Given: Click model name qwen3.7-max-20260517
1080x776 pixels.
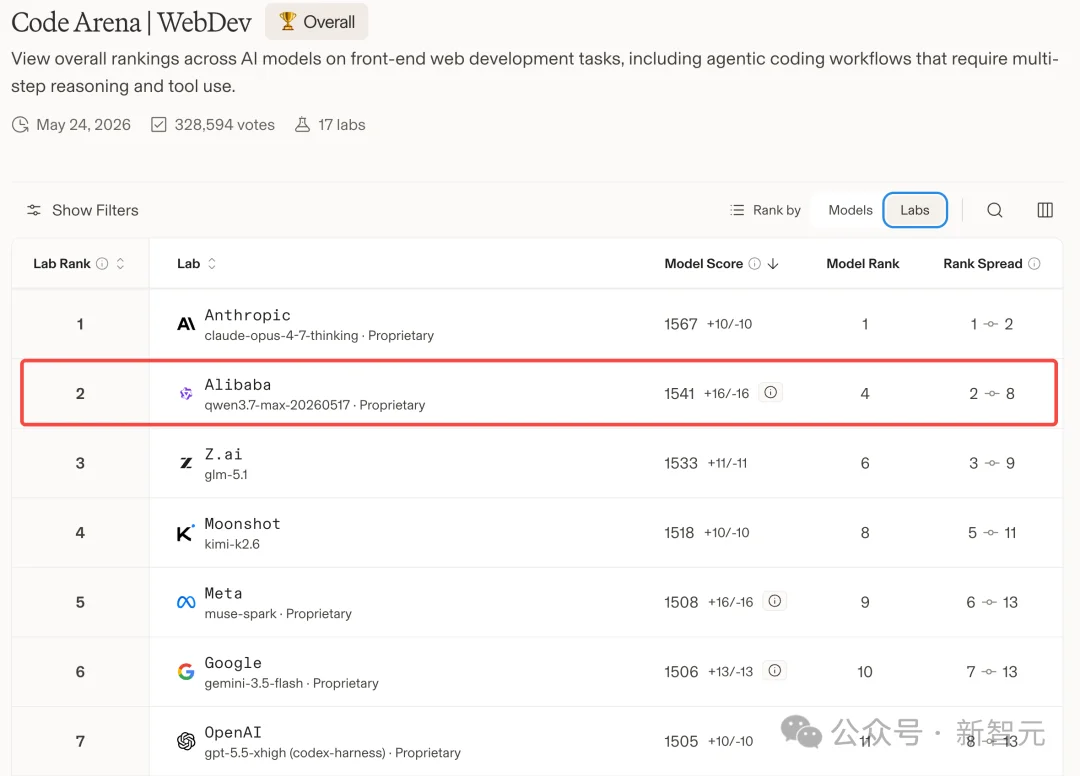Looking at the screenshot, I should [x=277, y=405].
